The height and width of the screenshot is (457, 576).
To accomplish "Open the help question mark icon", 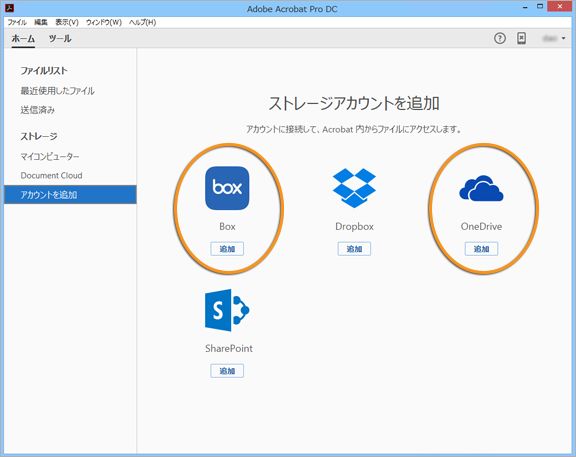I will click(x=500, y=38).
